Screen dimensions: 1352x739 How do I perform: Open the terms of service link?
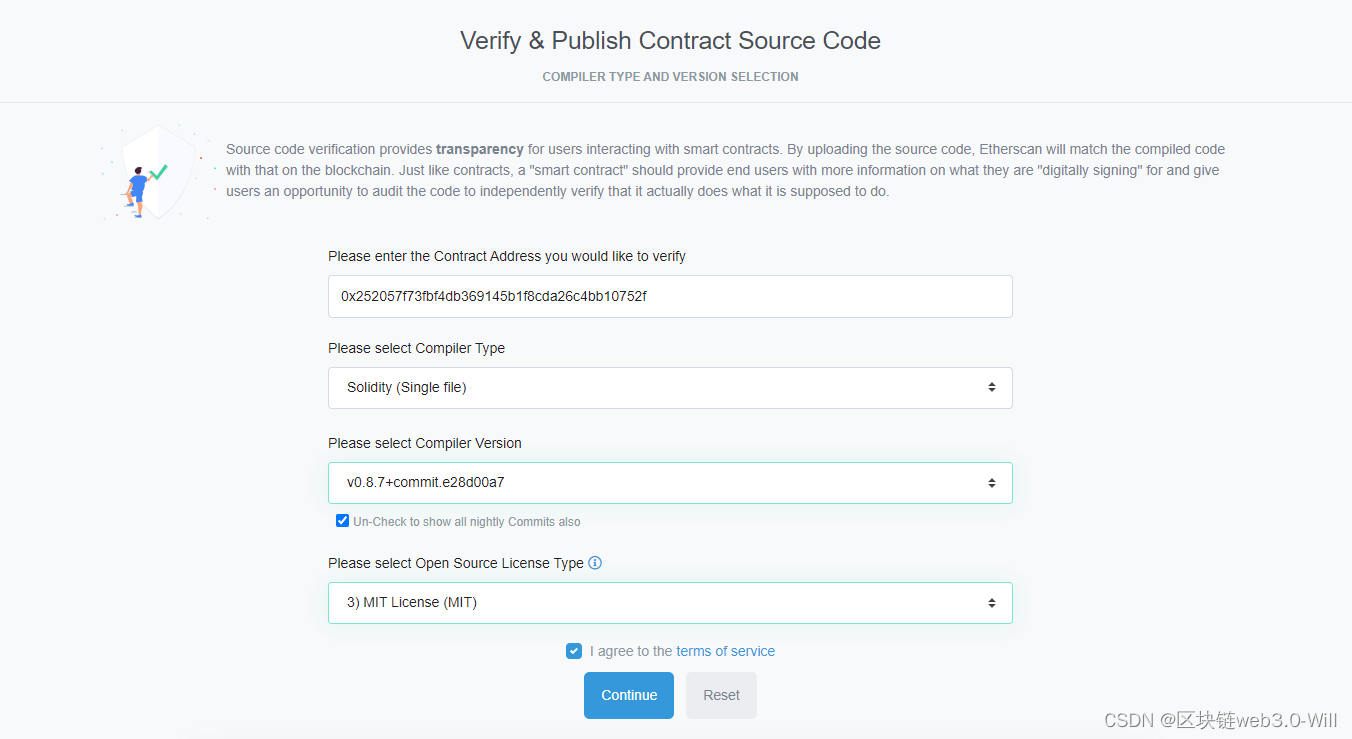click(725, 651)
